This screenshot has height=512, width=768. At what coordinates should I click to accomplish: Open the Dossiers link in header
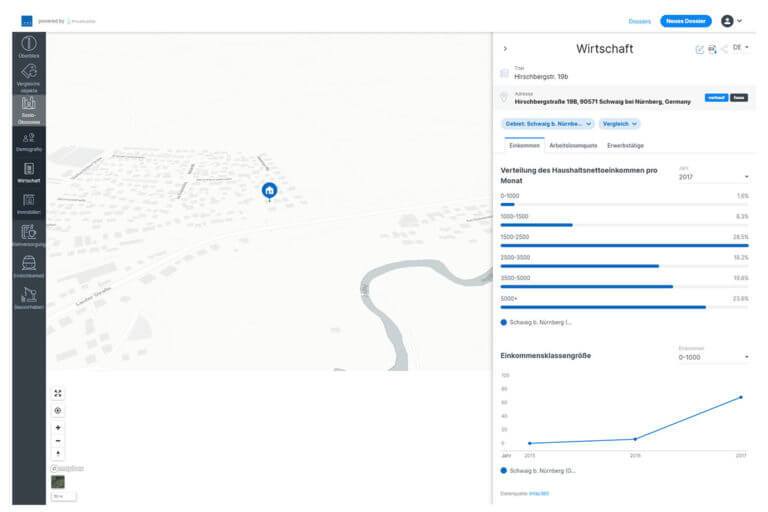click(639, 21)
